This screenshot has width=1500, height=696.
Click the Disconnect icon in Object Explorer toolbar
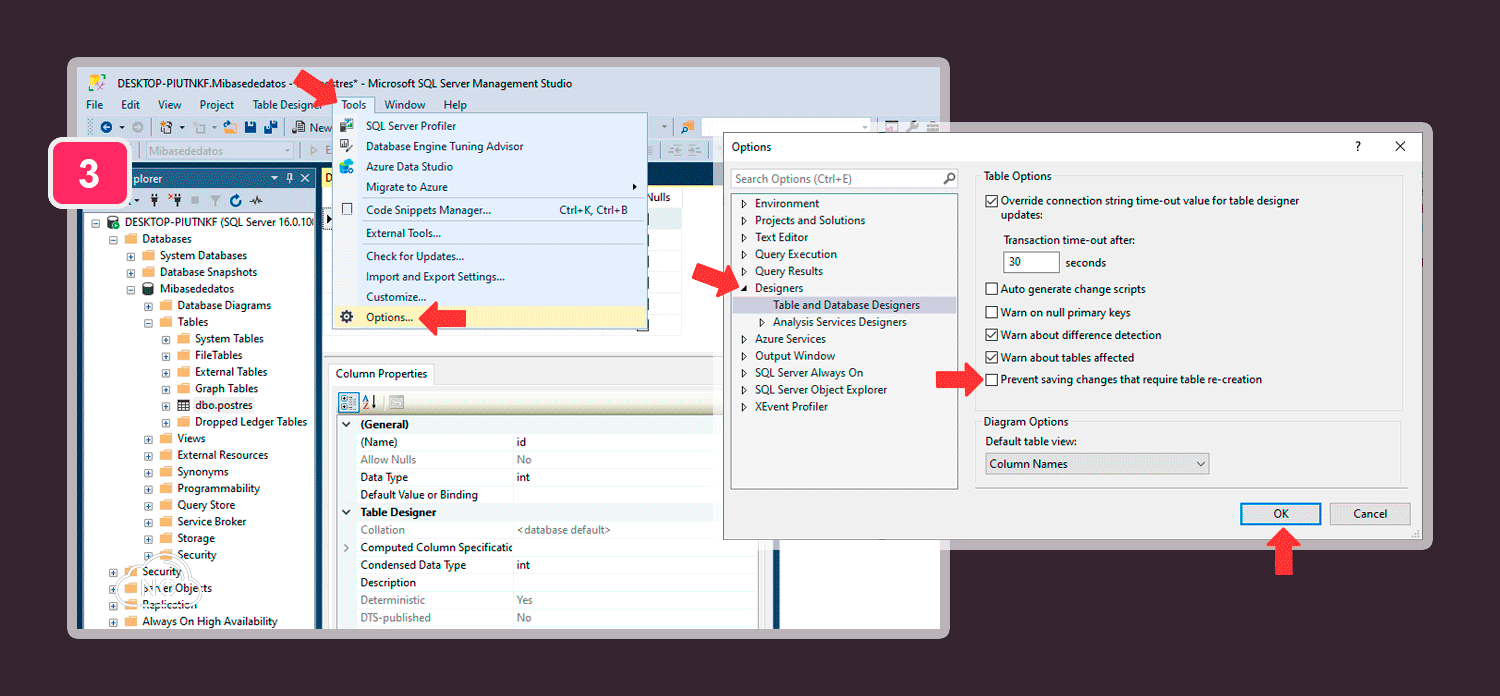[x=176, y=200]
